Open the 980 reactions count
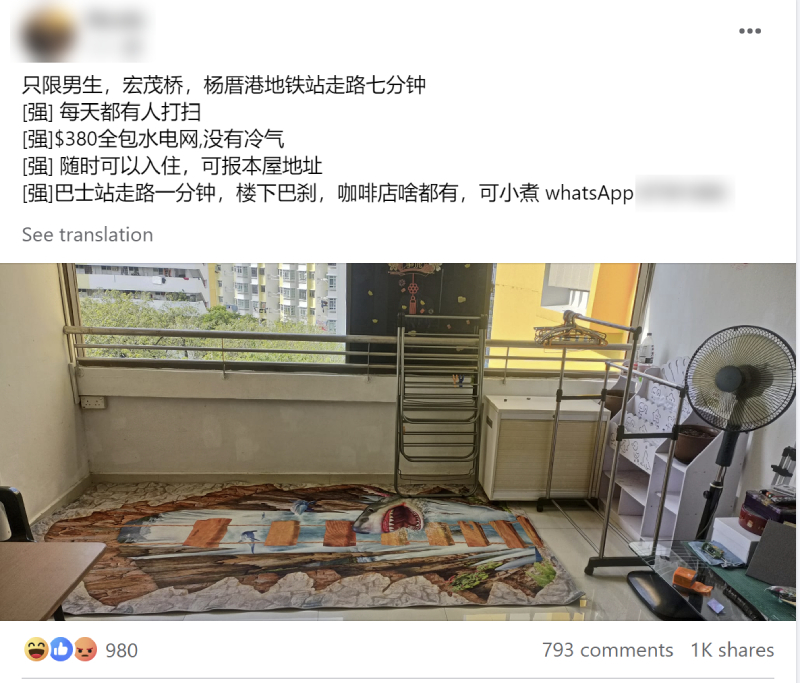Viewport: 800px width, 683px height. [121, 650]
